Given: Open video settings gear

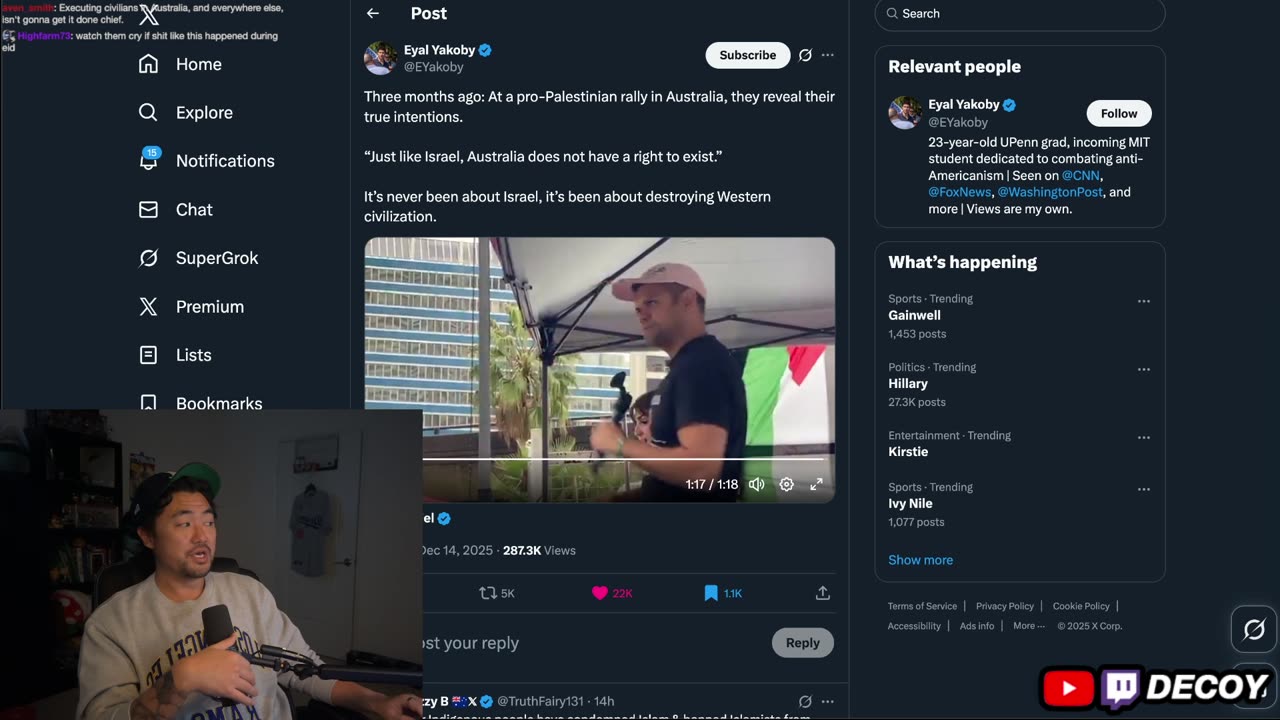Looking at the screenshot, I should [787, 484].
